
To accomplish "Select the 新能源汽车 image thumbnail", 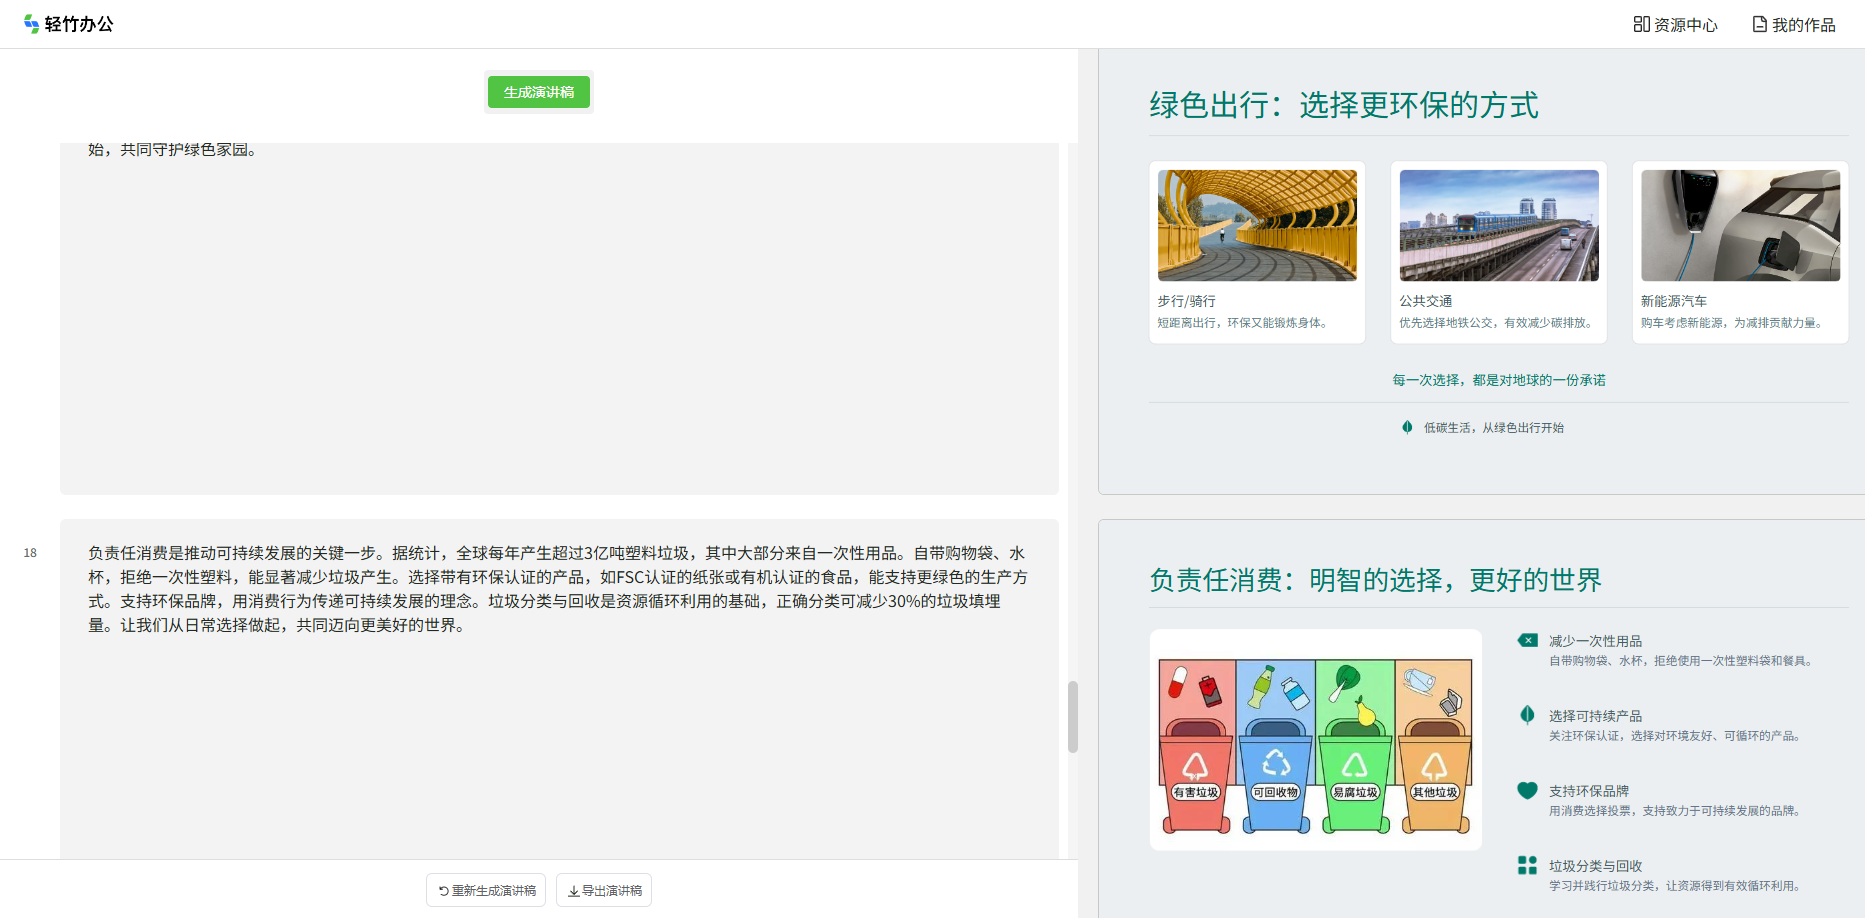I will [x=1740, y=224].
